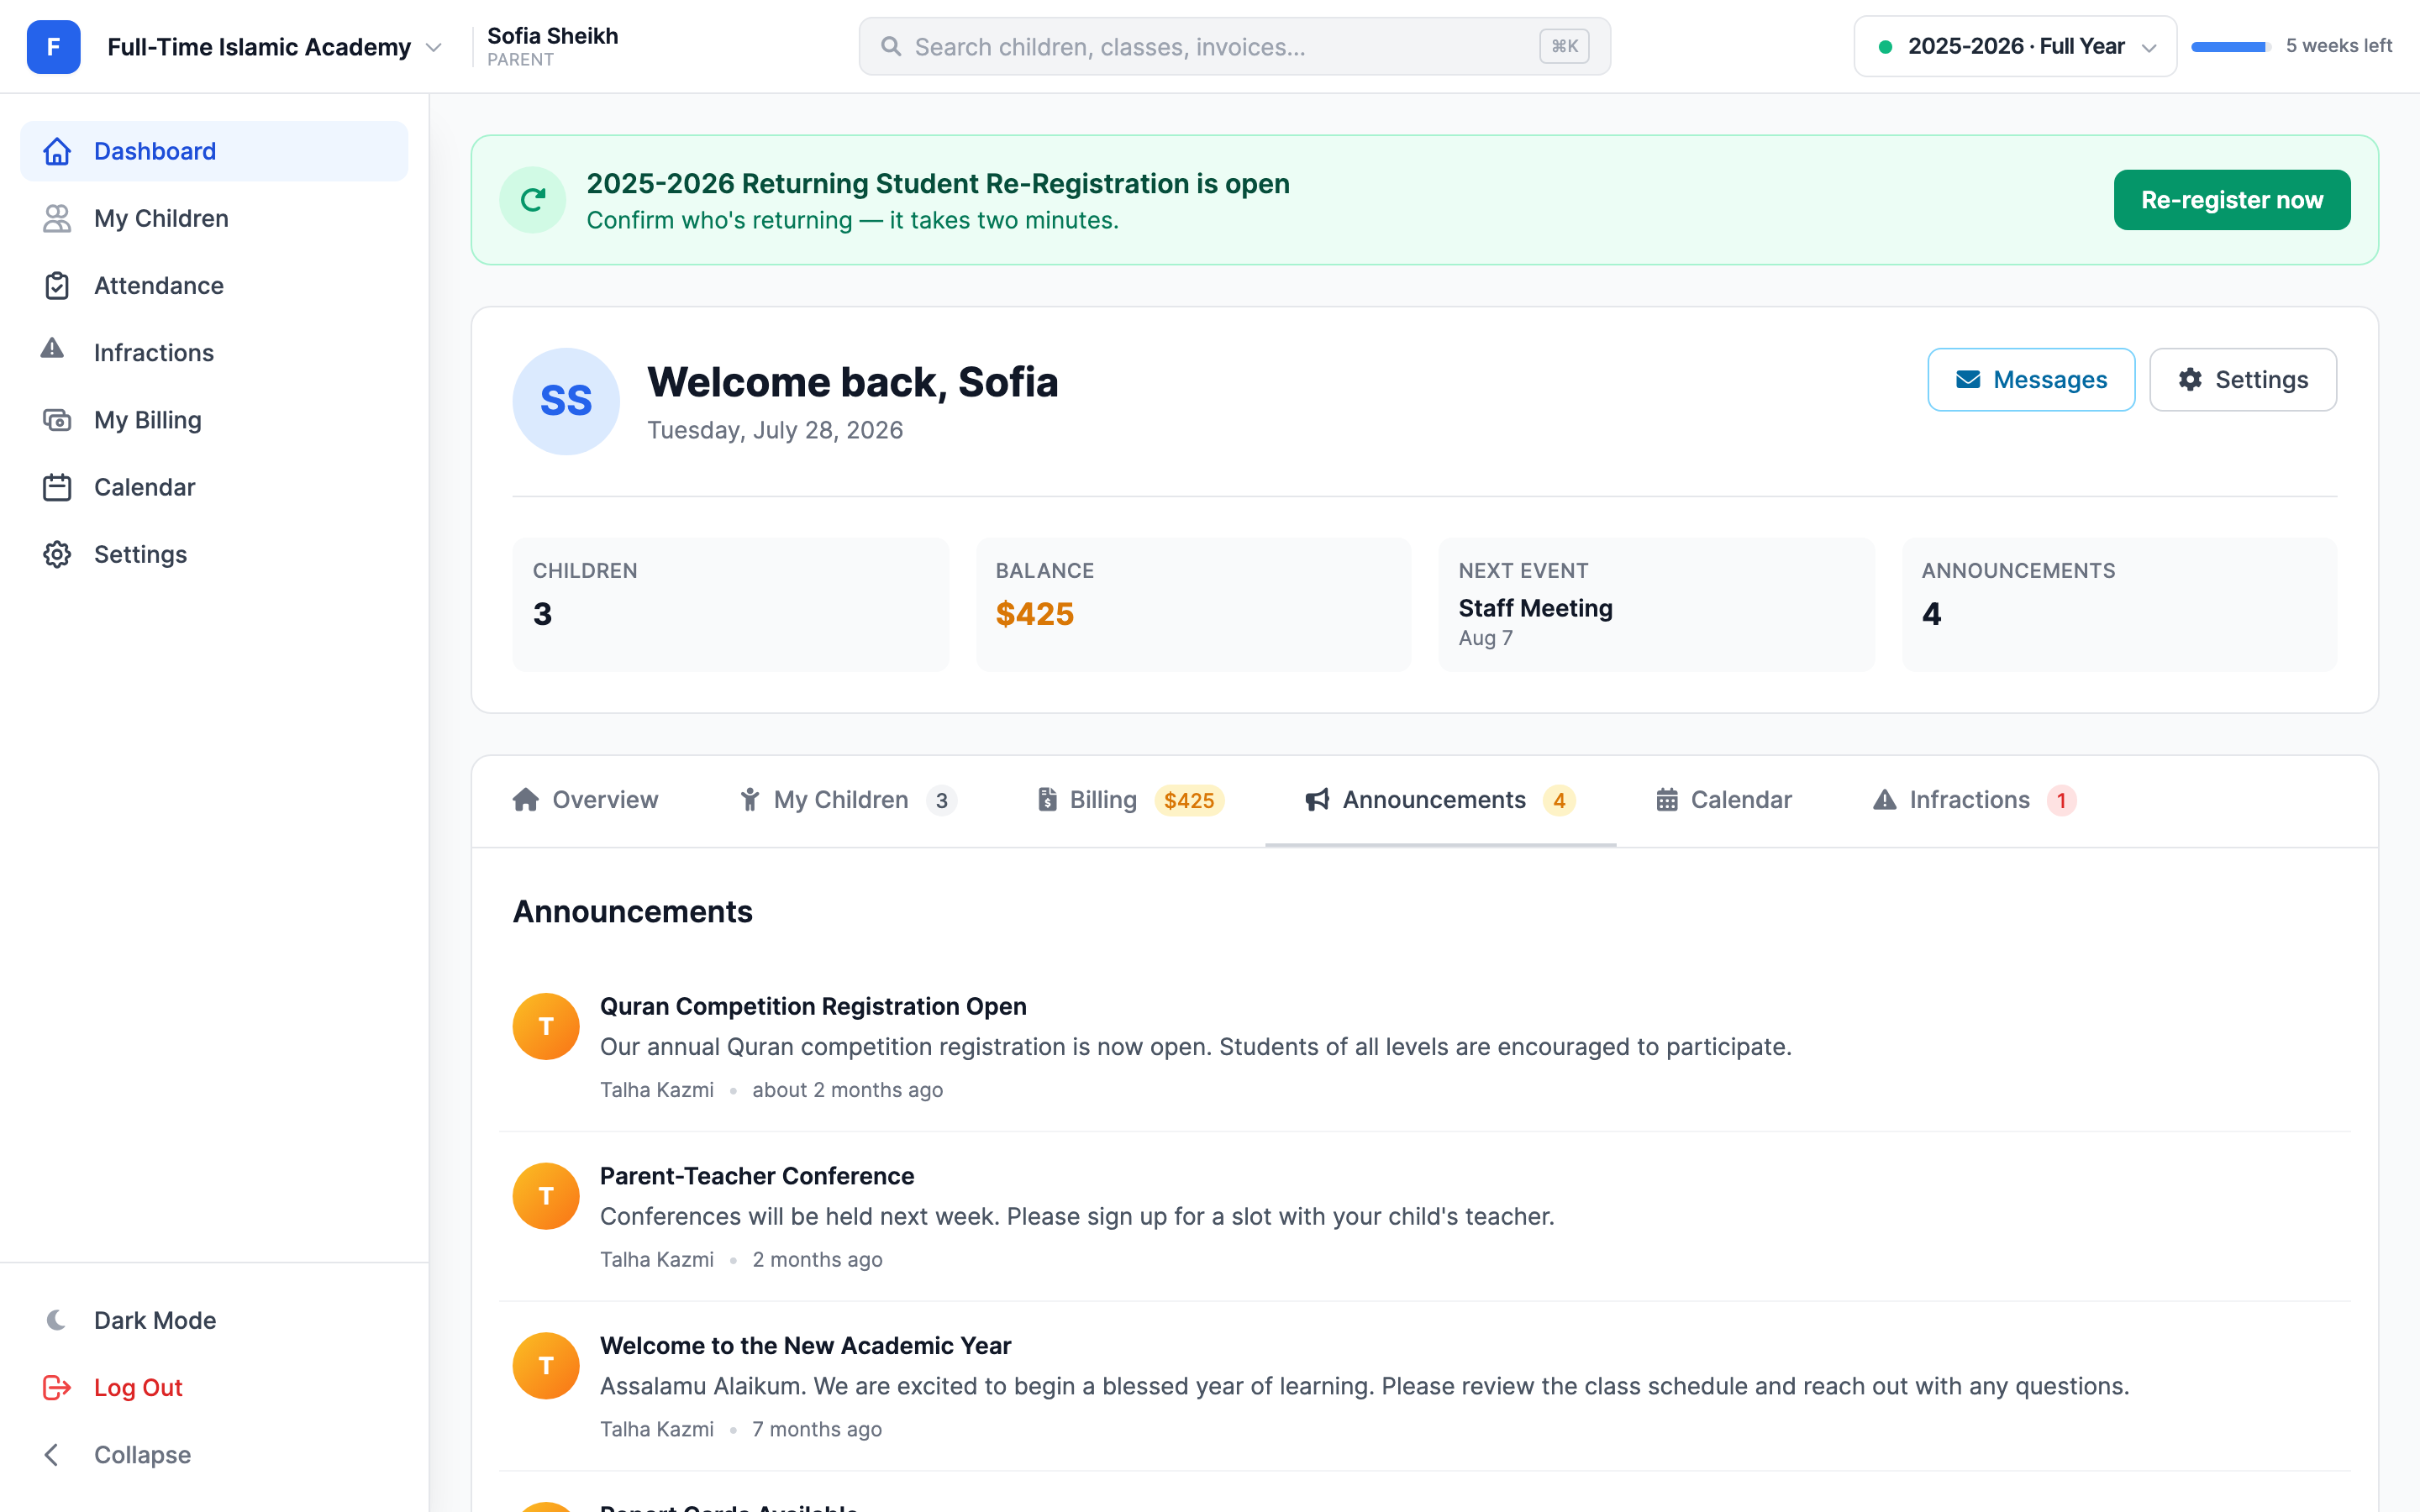This screenshot has height=1512, width=2420.
Task: Toggle Dark Mode in the sidebar
Action: 214,1320
